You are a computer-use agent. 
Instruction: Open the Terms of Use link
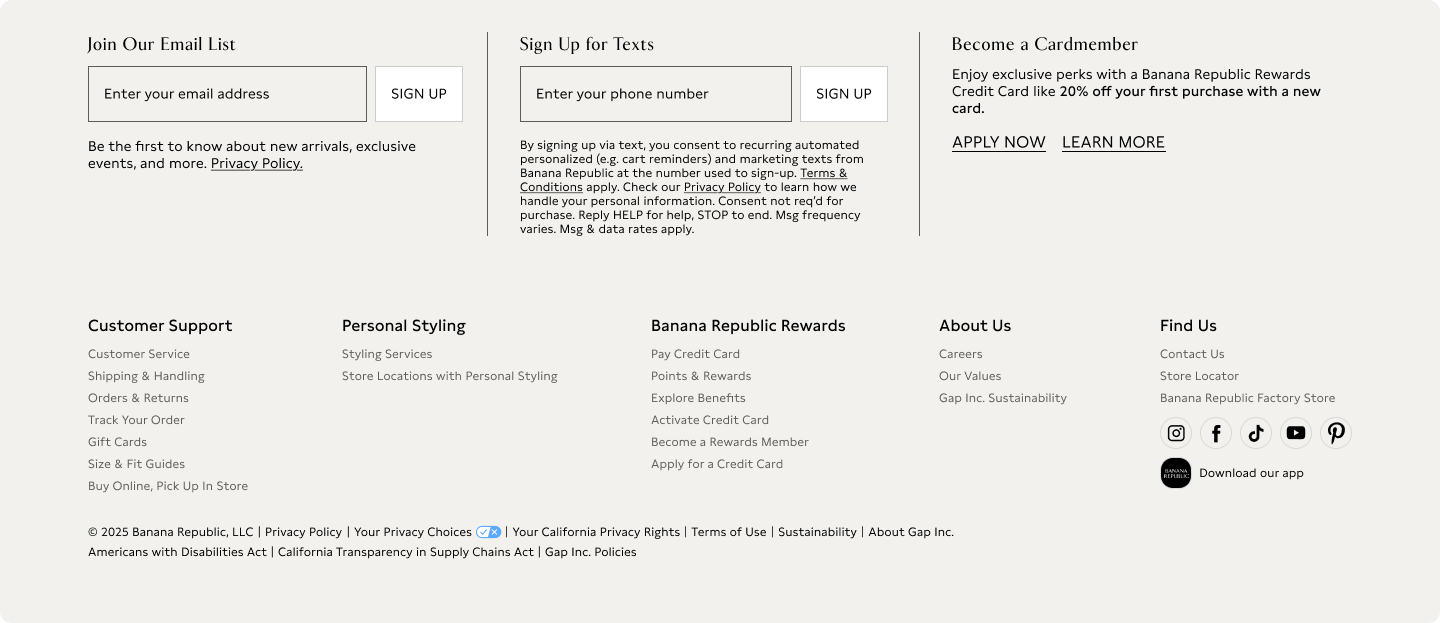pos(729,532)
